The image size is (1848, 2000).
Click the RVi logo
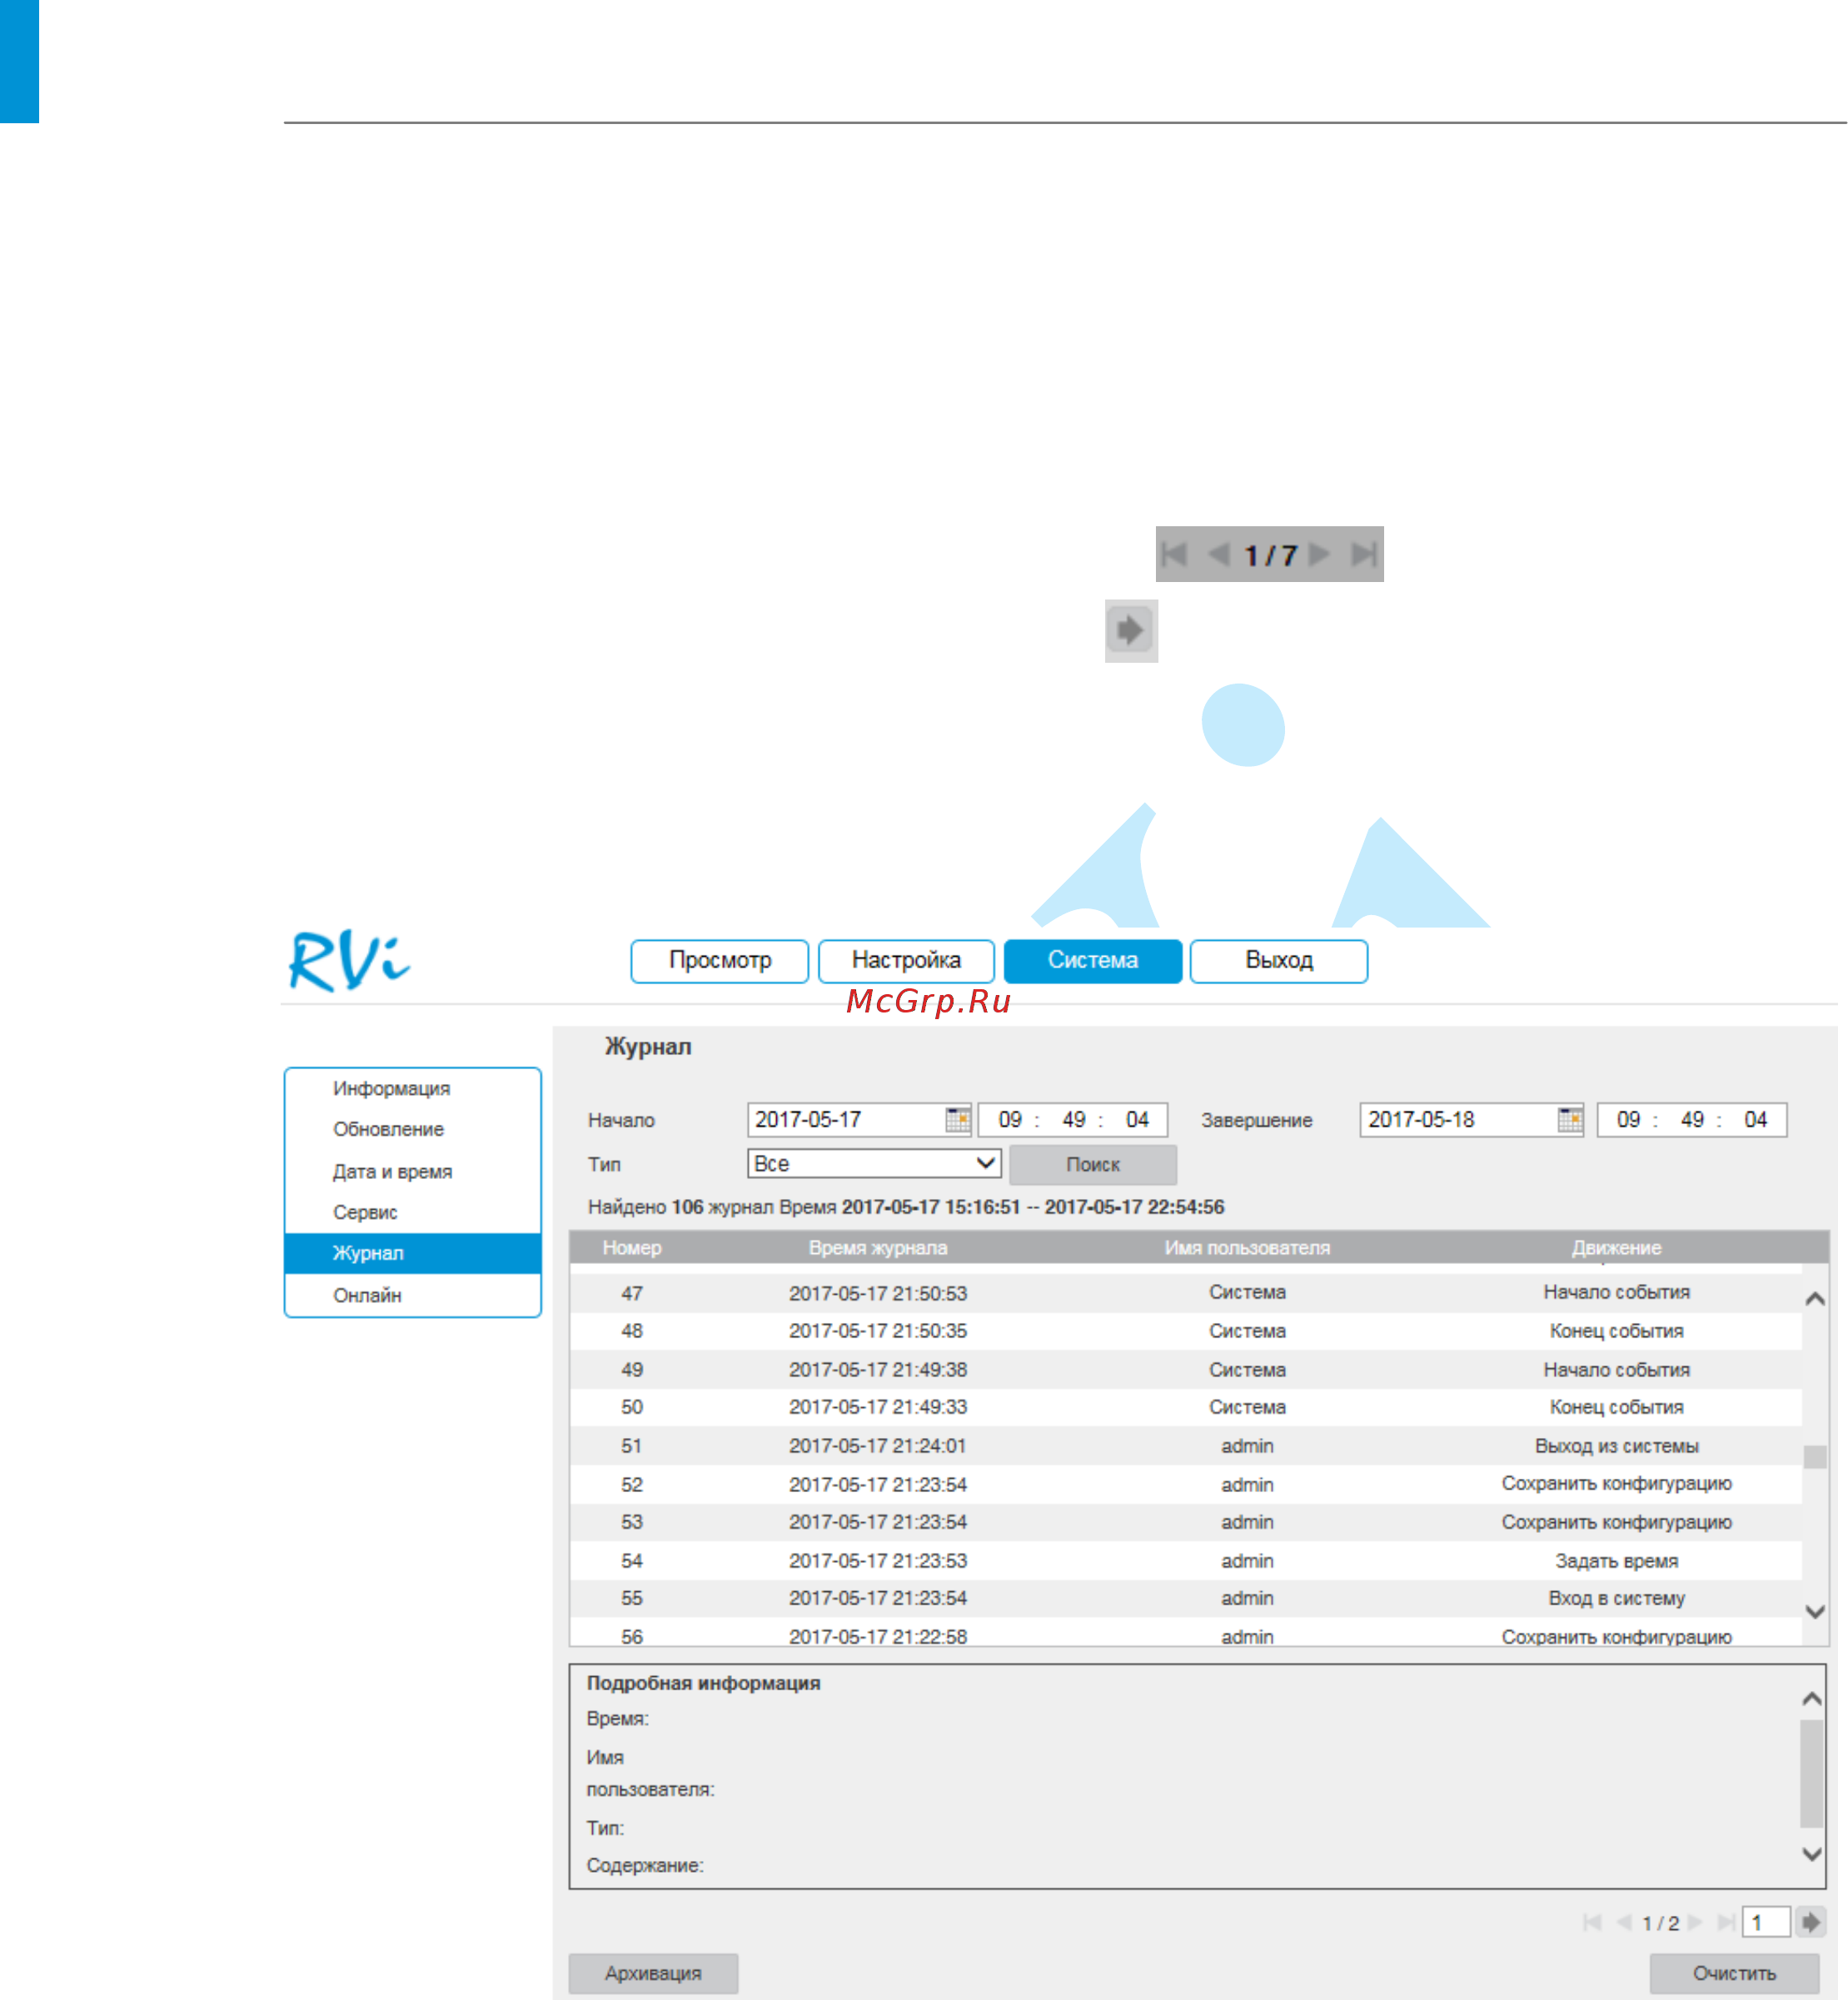click(349, 961)
